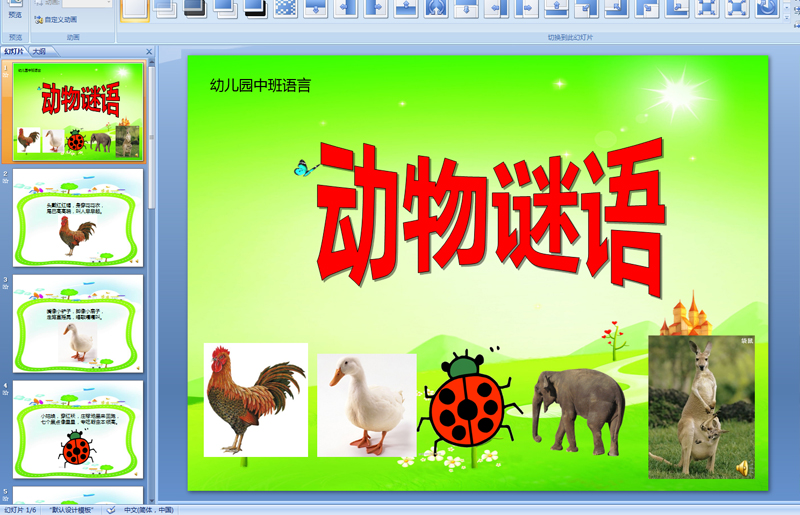Apply the Box In transition with inward arrows
The width and height of the screenshot is (800, 515).
[707, 8]
